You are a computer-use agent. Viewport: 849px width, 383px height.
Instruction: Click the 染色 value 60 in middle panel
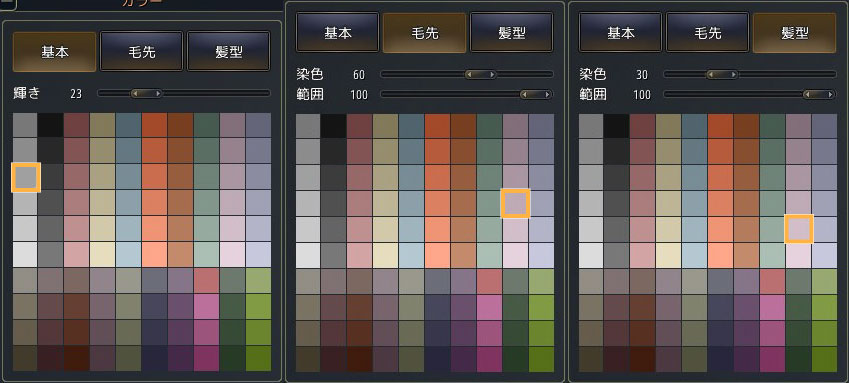(x=358, y=74)
